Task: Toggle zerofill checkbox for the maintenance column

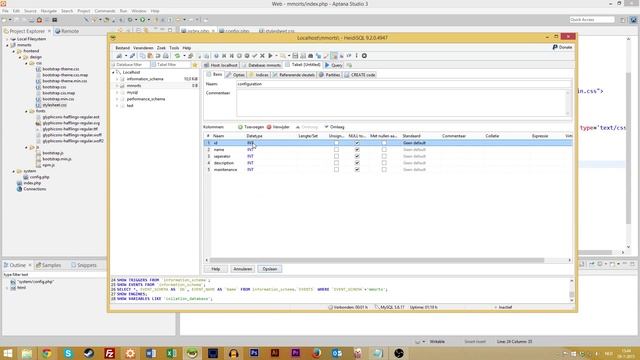Action: pyautogui.click(x=384, y=169)
